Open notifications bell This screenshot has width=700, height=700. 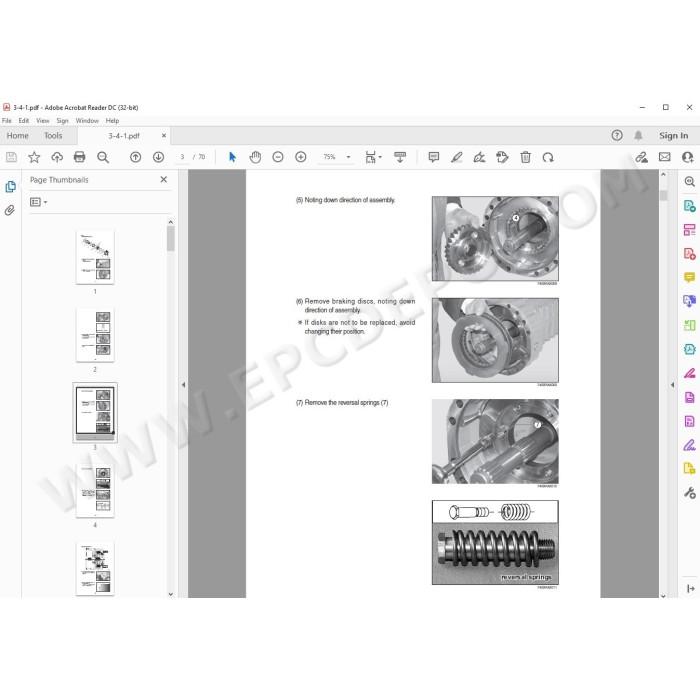[638, 135]
